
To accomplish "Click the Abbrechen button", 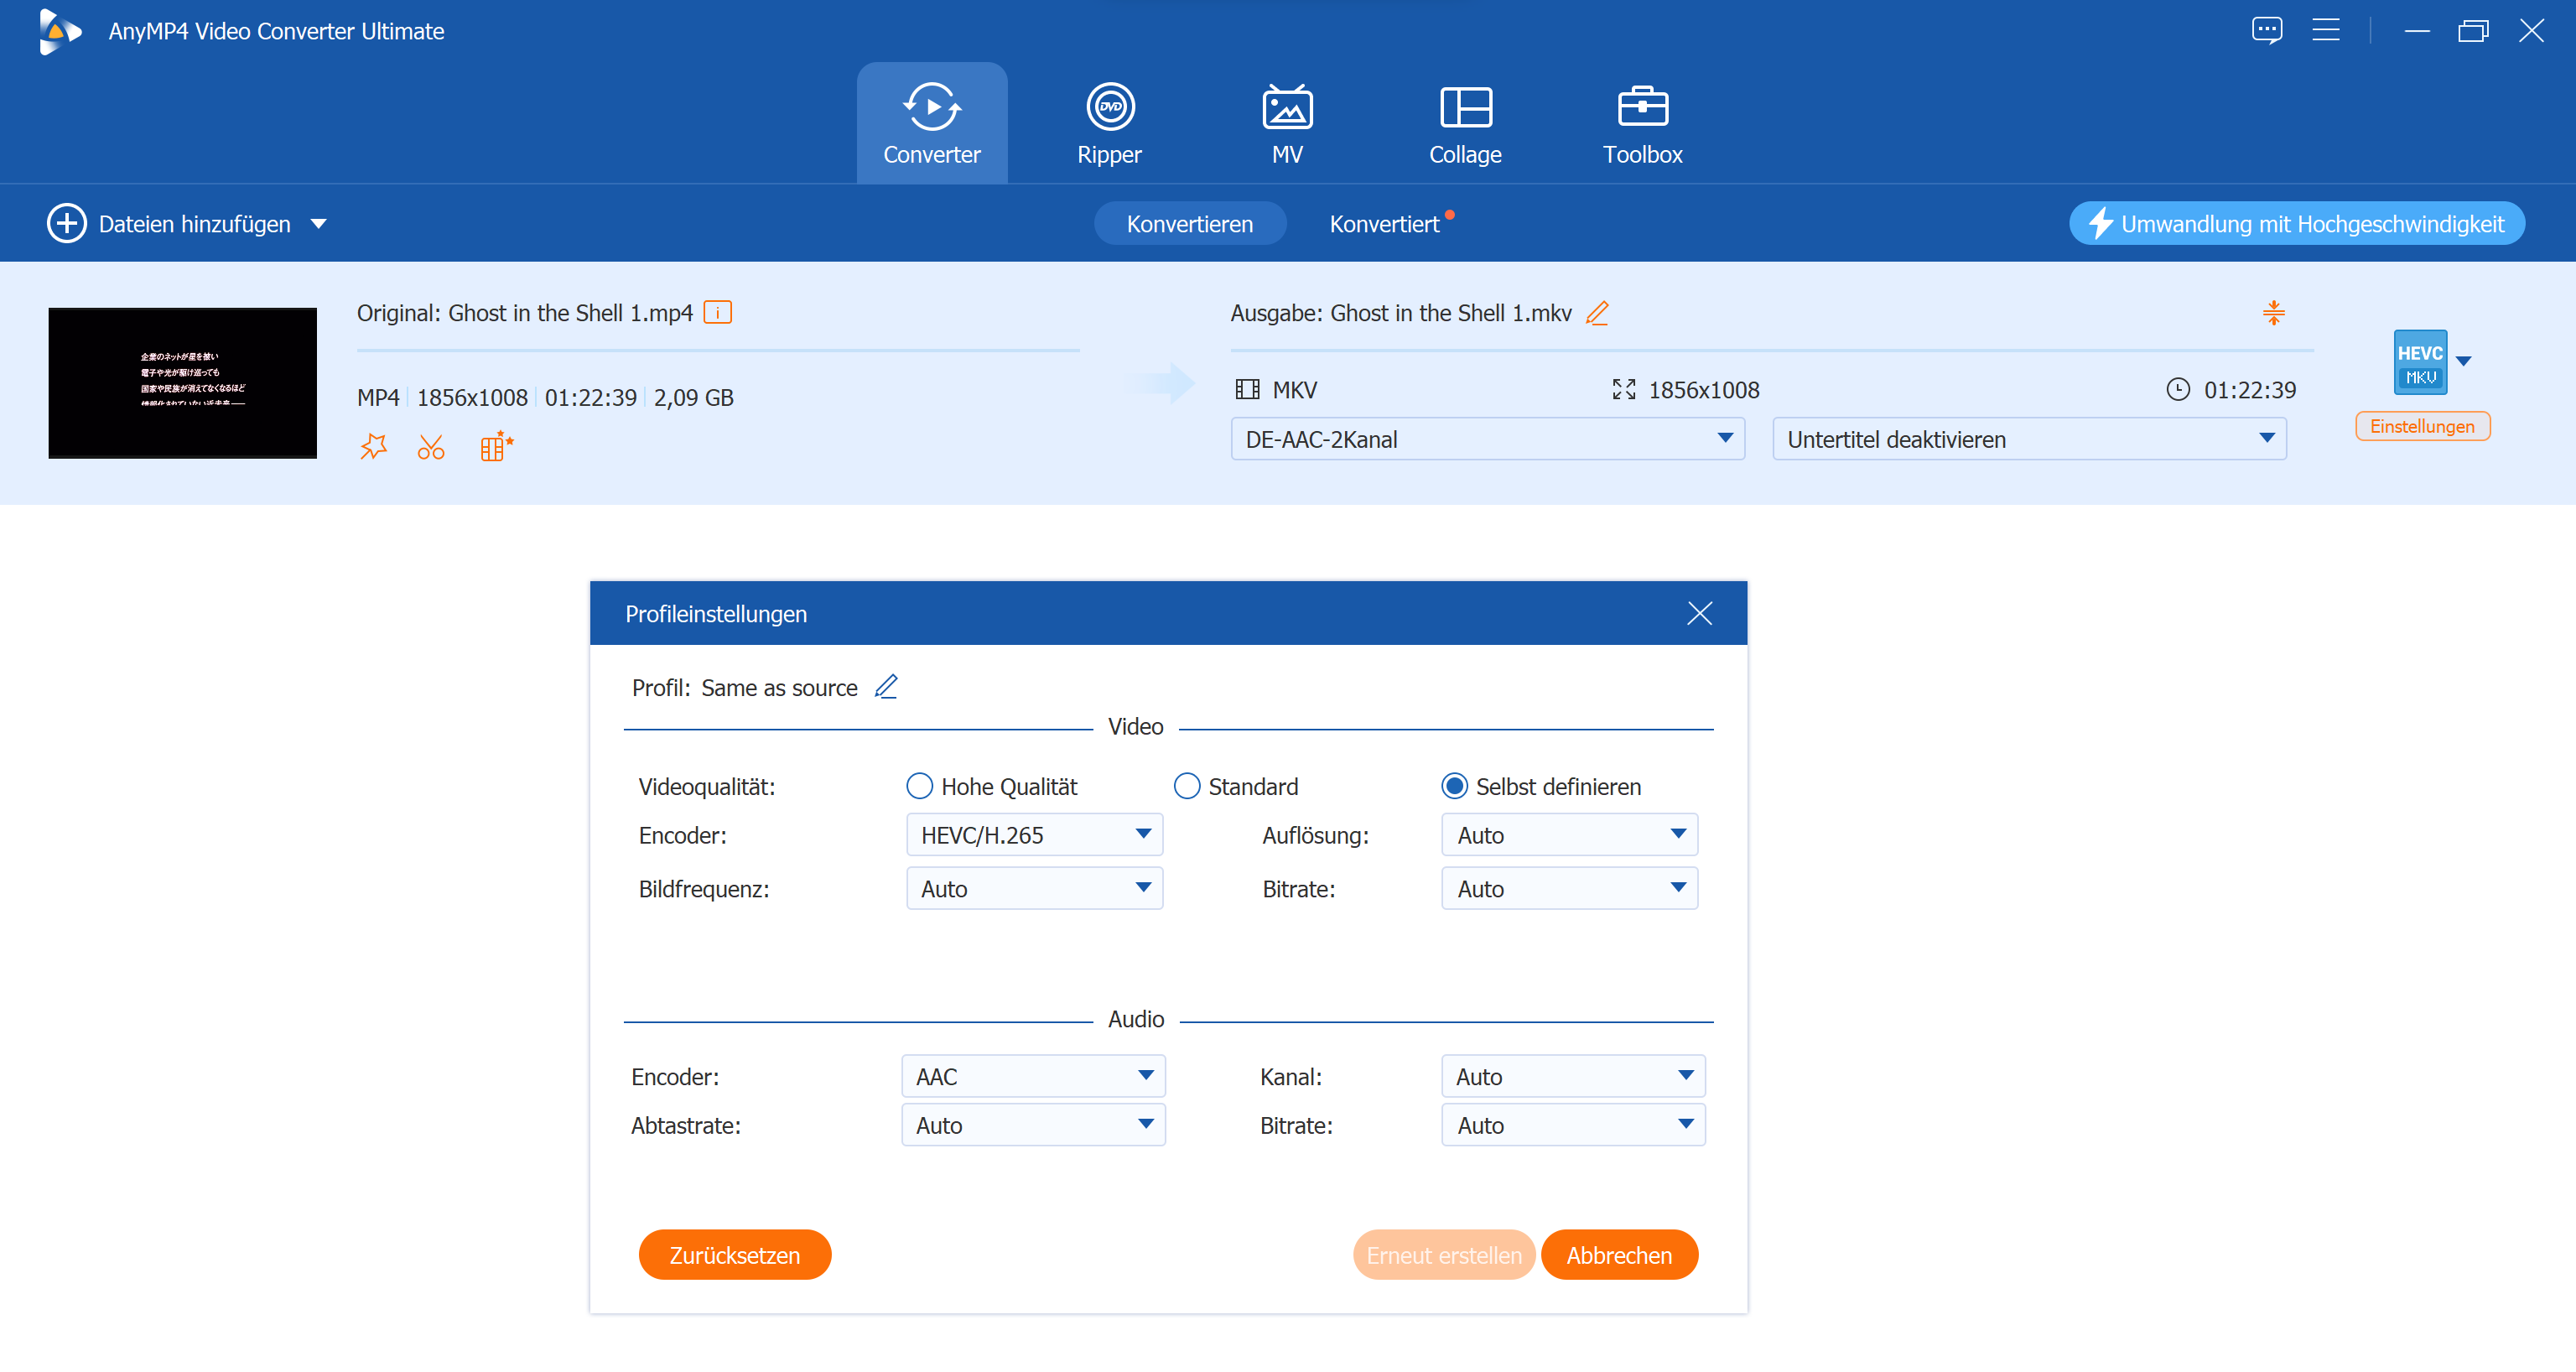I will 1619,1255.
